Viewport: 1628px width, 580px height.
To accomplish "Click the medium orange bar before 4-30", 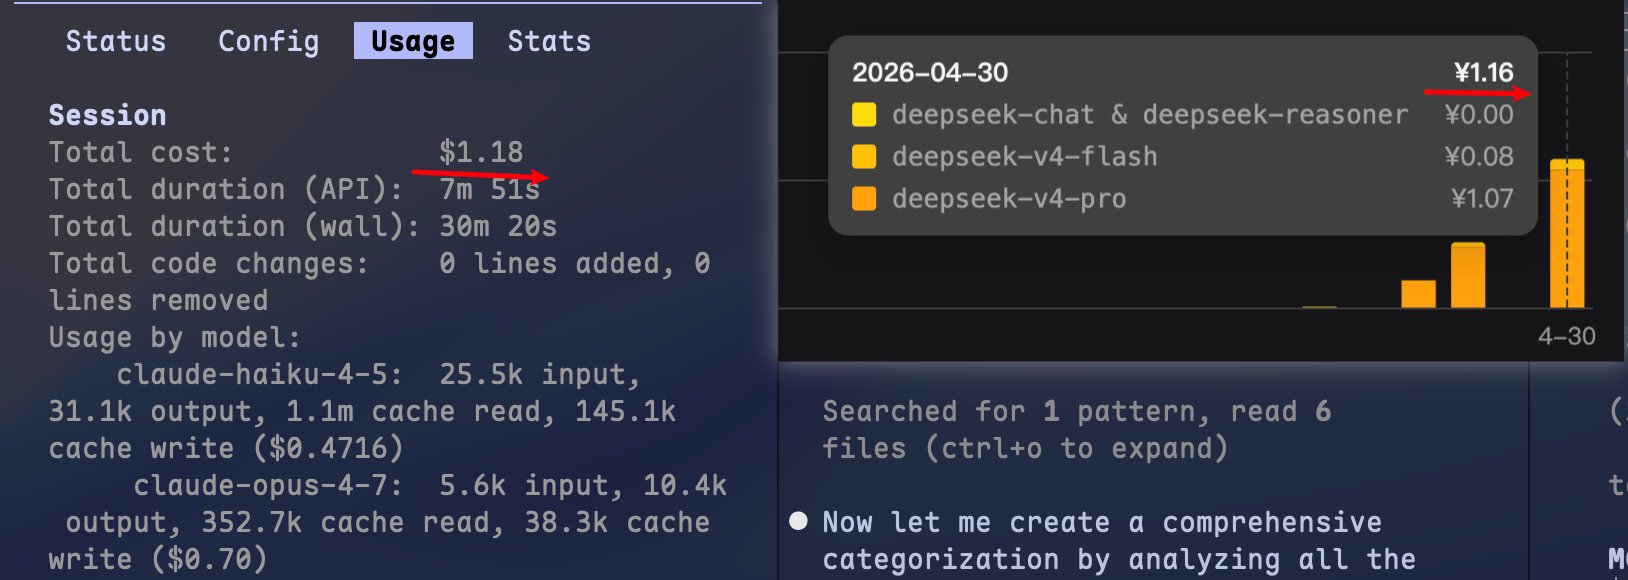I will [1468, 275].
